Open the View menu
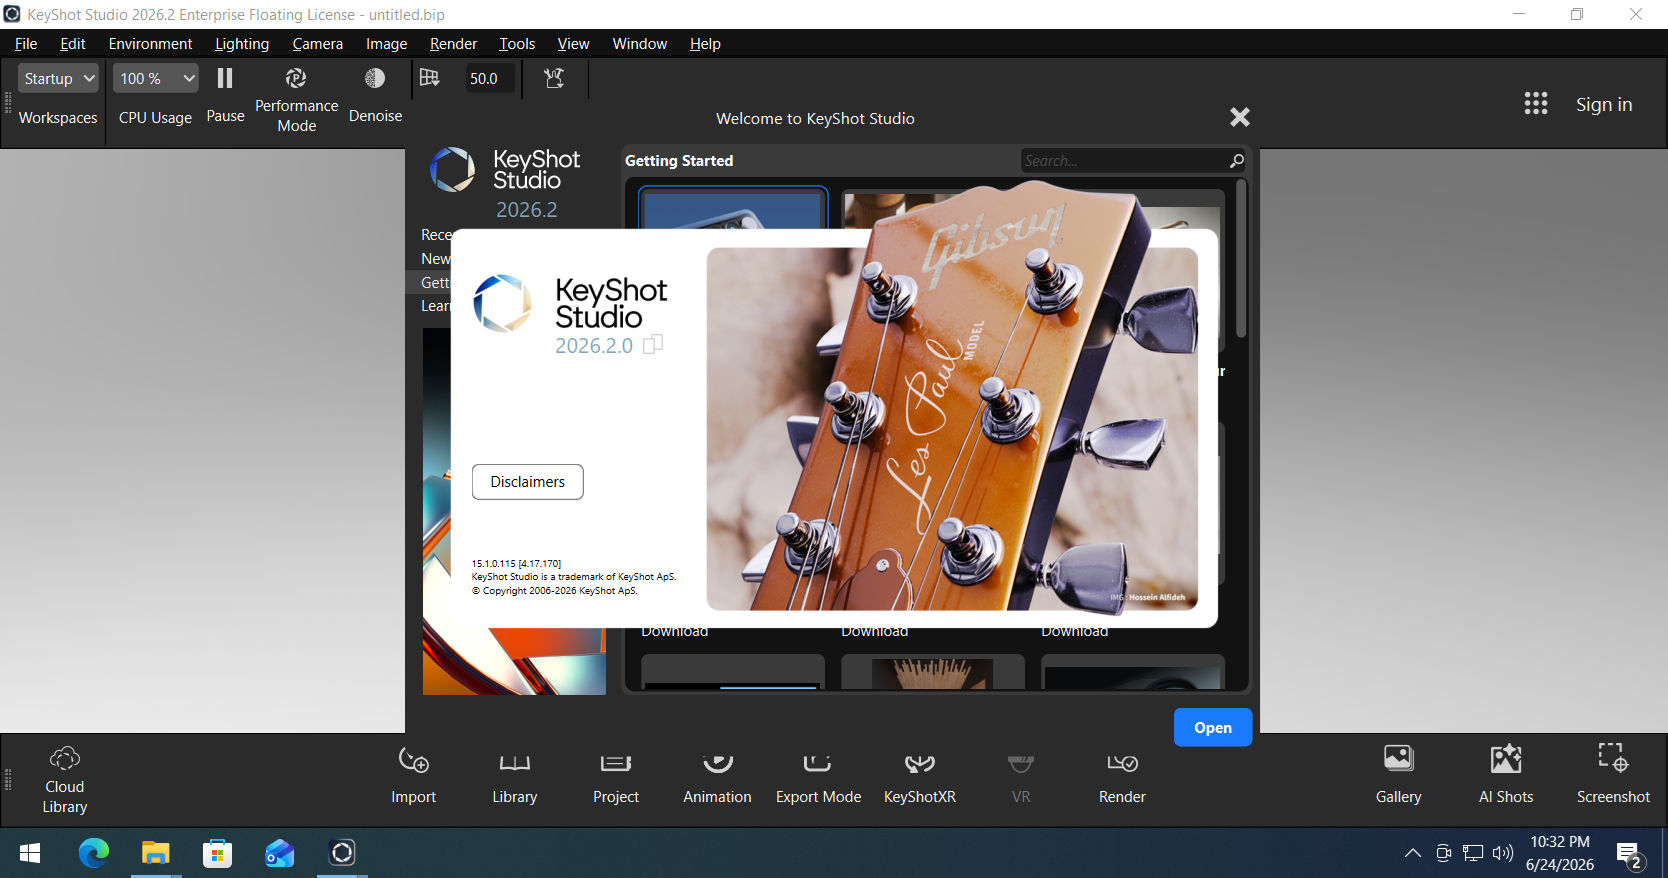Image resolution: width=1668 pixels, height=878 pixels. click(573, 44)
